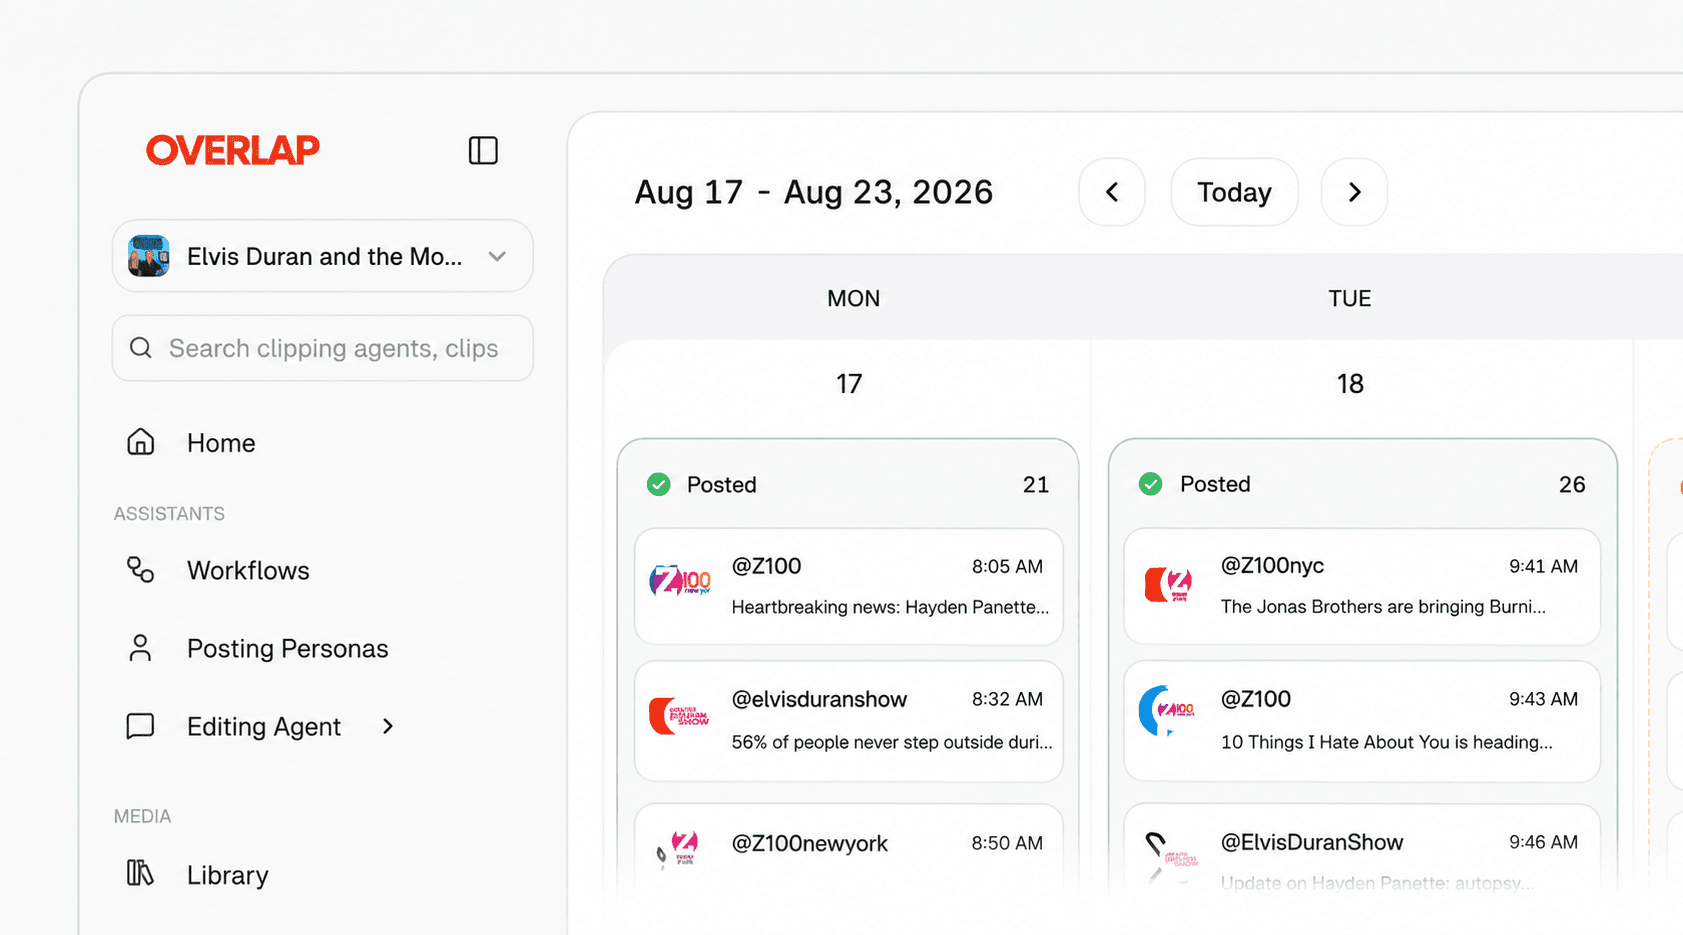Expand the Editing Agent submenu chevron

point(388,726)
